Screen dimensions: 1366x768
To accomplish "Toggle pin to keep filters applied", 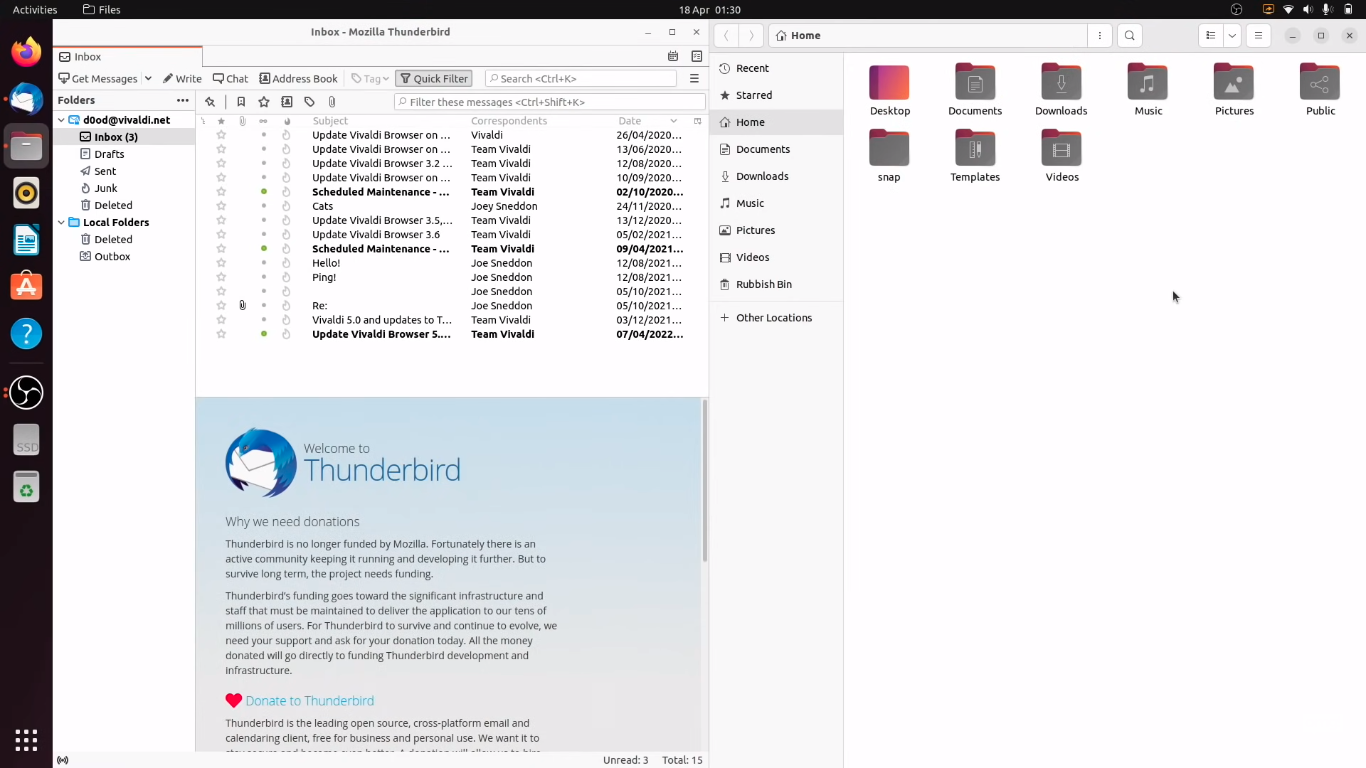I will tap(210, 102).
